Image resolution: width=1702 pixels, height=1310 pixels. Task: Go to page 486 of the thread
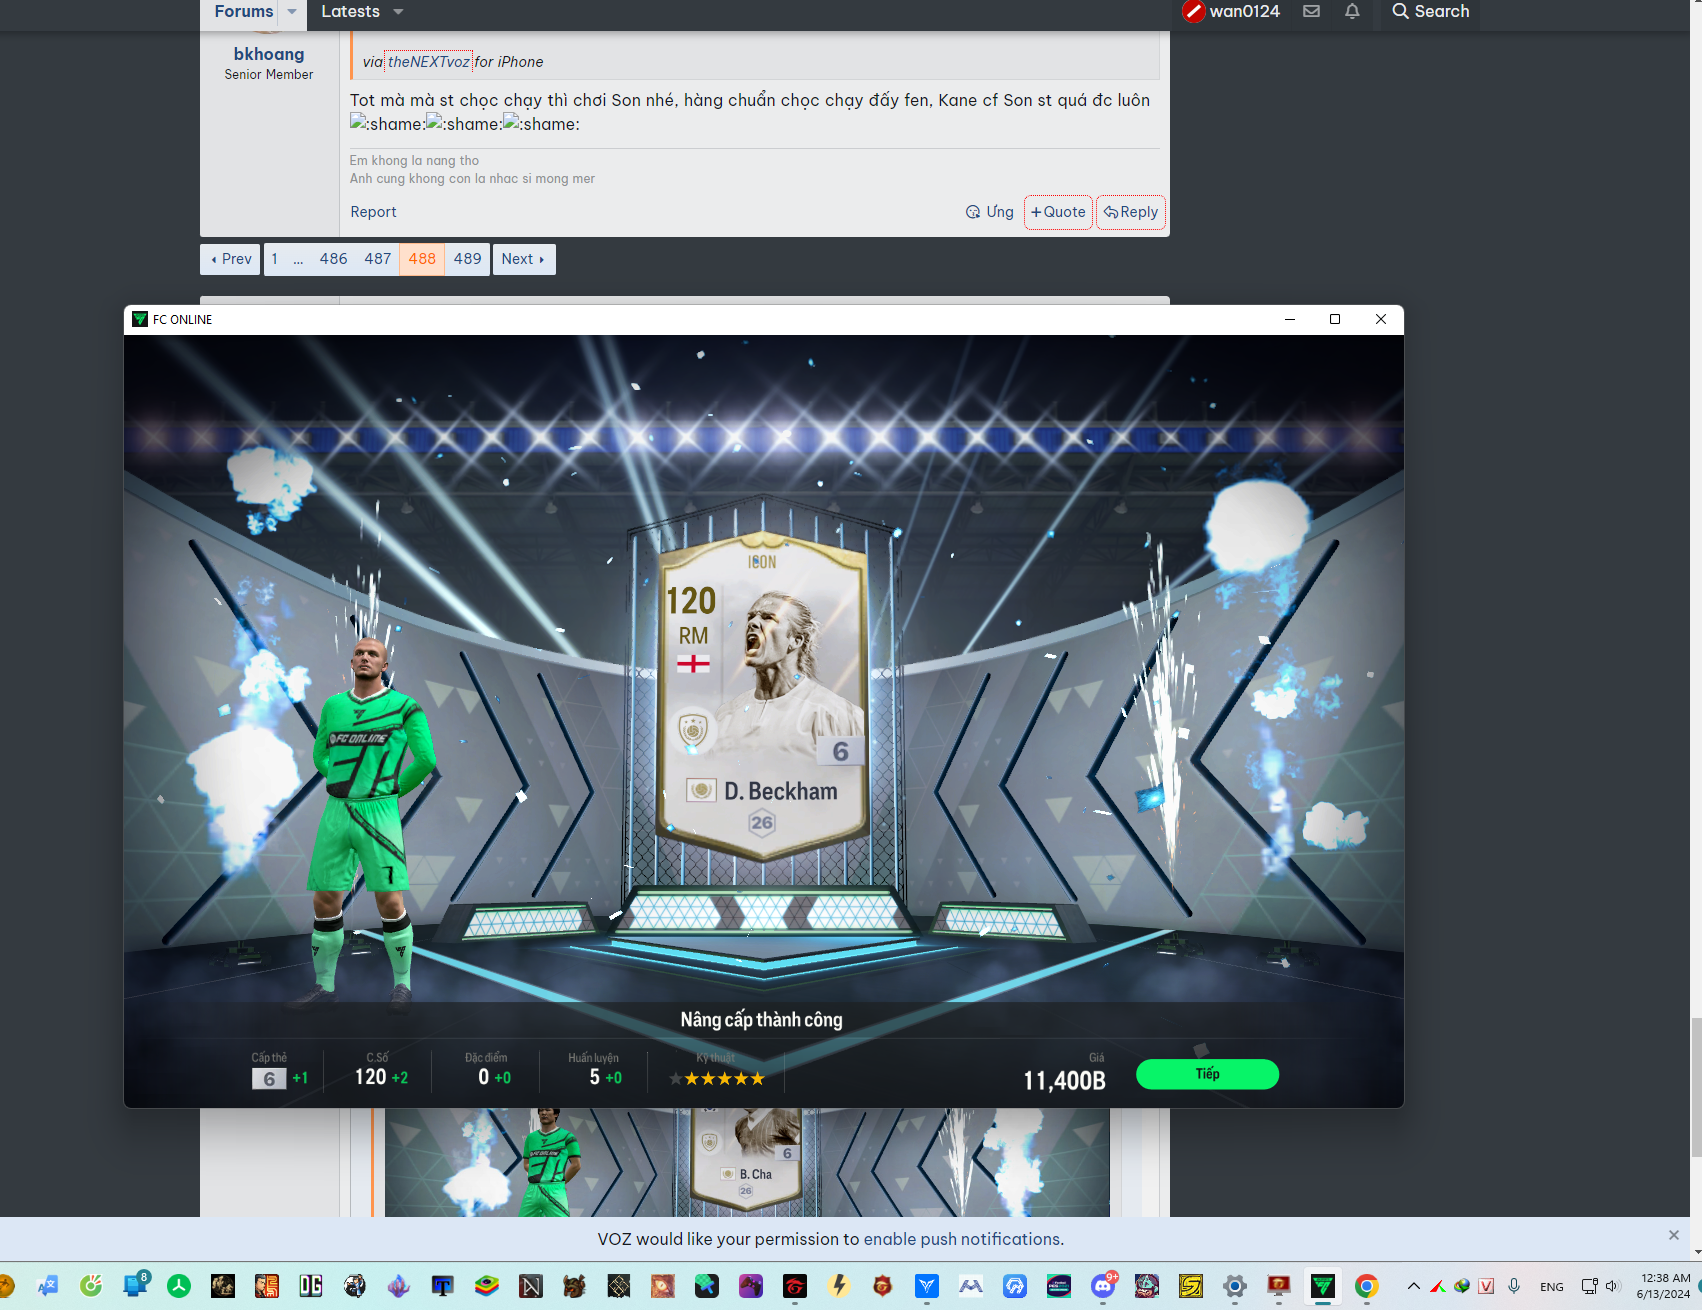click(x=333, y=259)
